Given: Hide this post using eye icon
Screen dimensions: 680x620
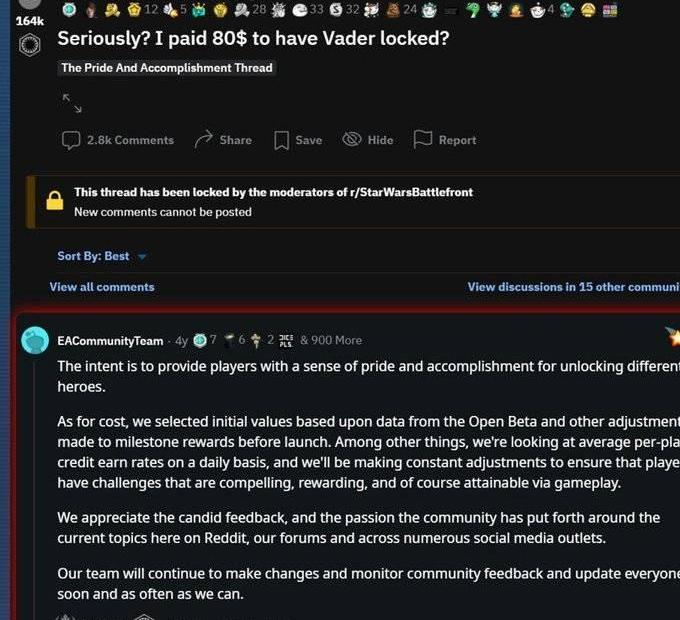Looking at the screenshot, I should pos(368,140).
